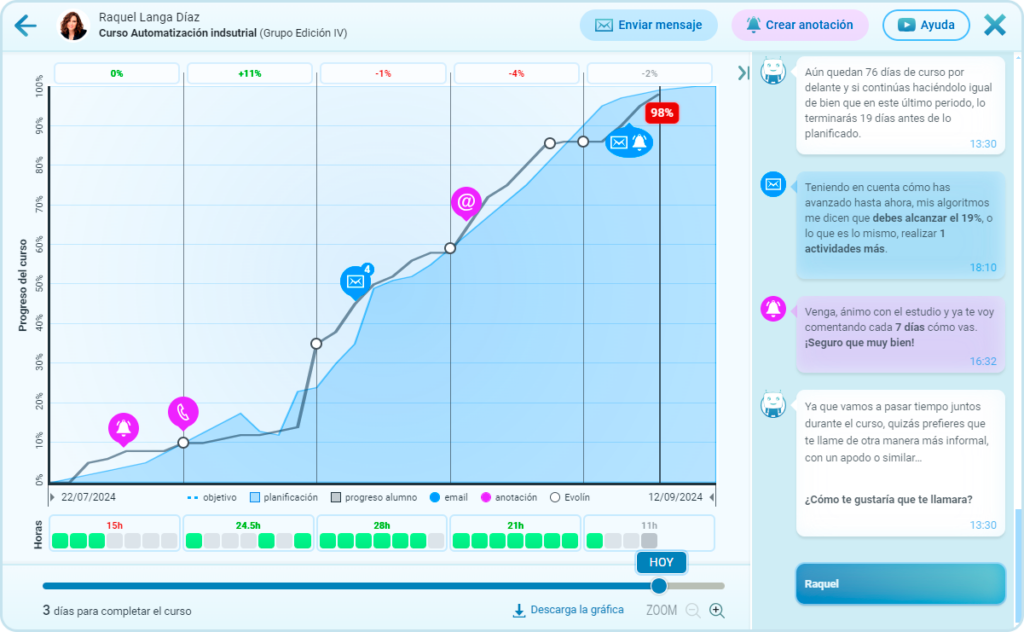Screen dimensions: 1024x632
Task: Select the -4% period header
Action: (516, 73)
